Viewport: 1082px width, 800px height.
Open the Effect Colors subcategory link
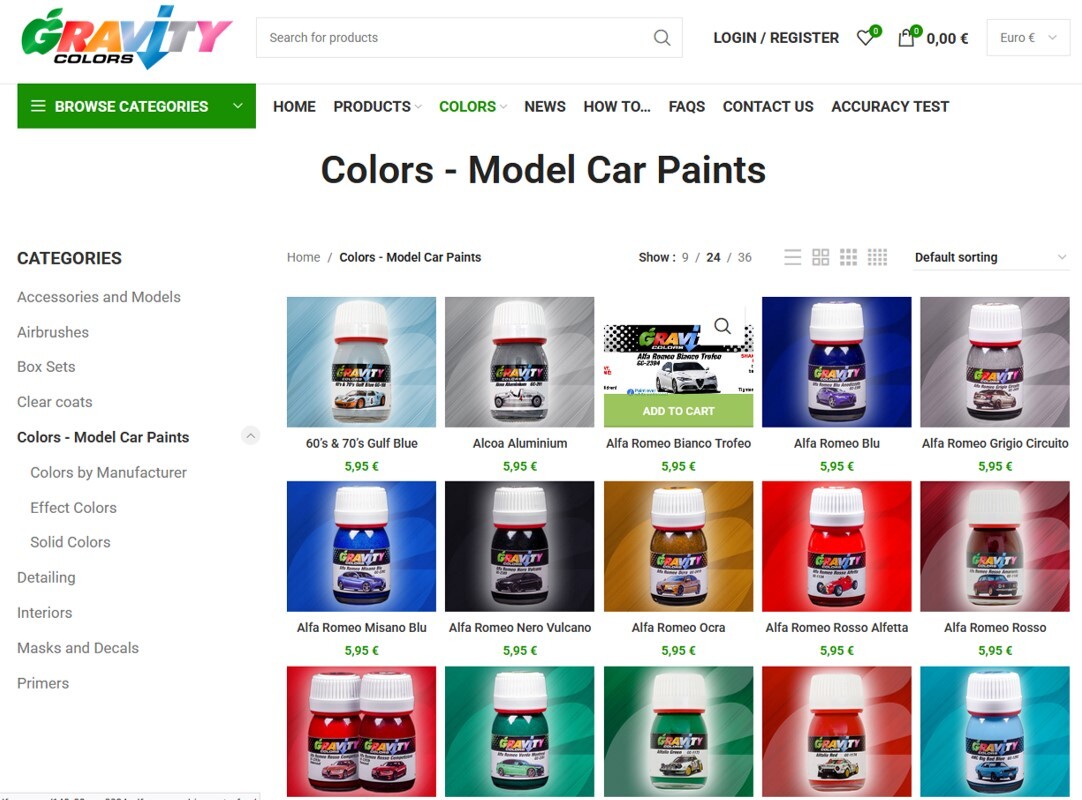73,507
